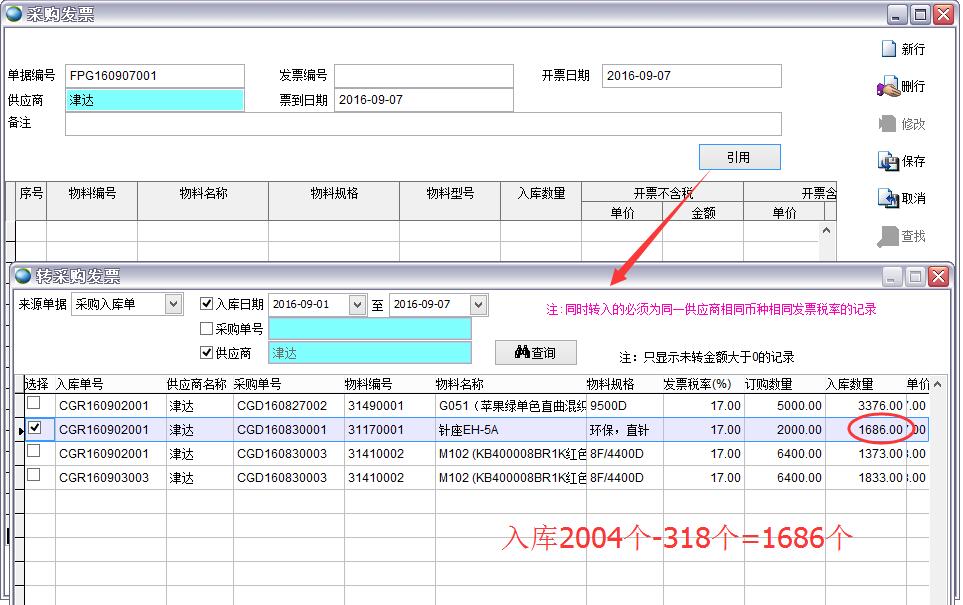
Task: Click the 发票编号 input field
Action: (x=423, y=76)
